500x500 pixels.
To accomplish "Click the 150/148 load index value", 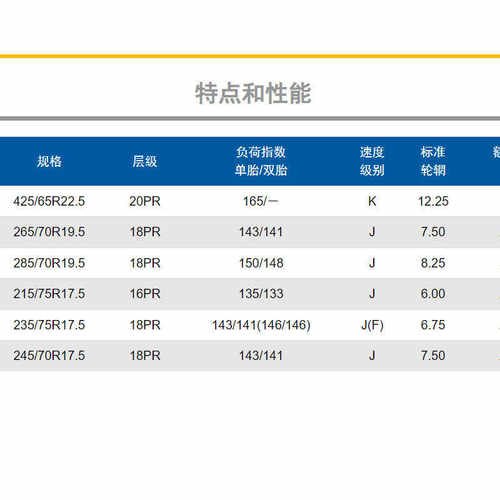I will [261, 263].
